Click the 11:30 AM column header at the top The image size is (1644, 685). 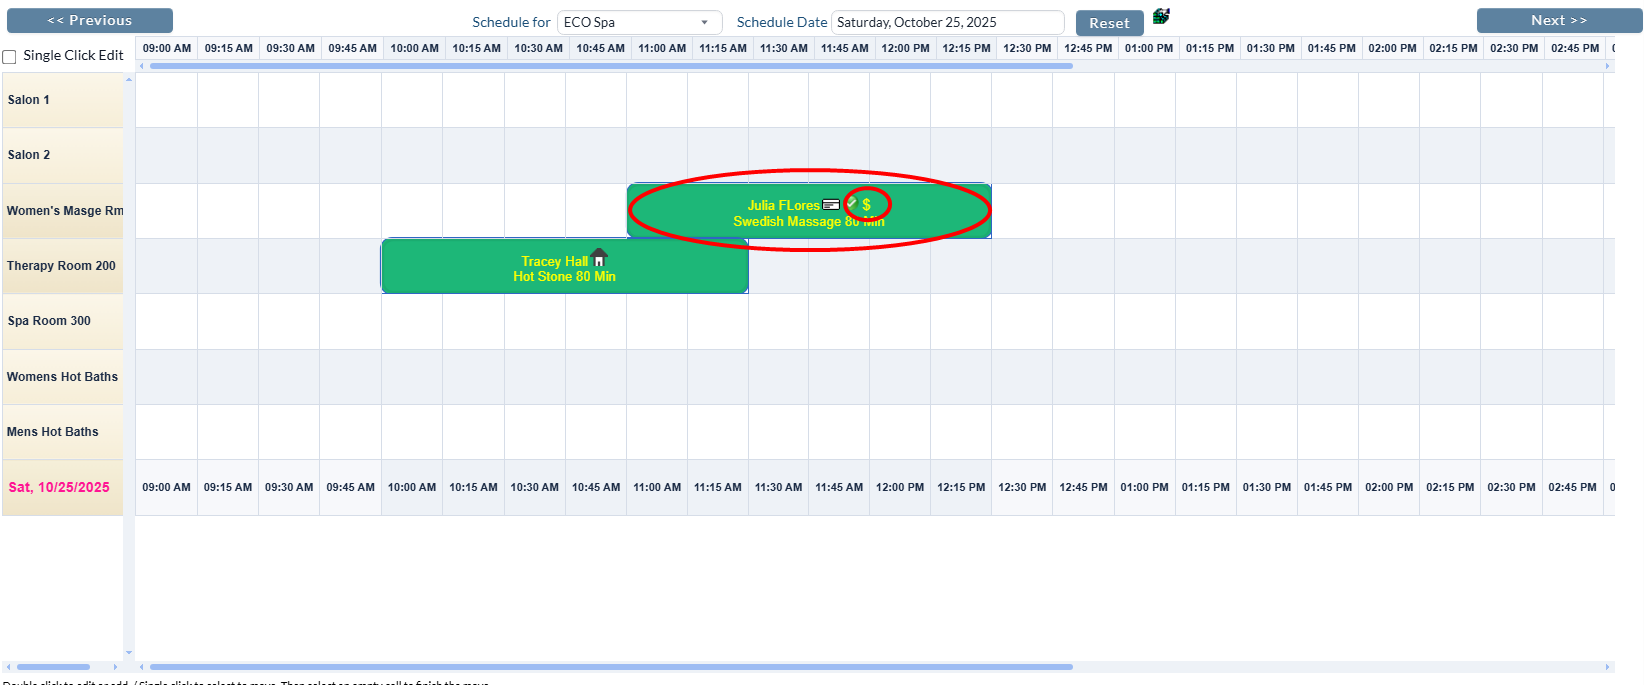(x=784, y=48)
